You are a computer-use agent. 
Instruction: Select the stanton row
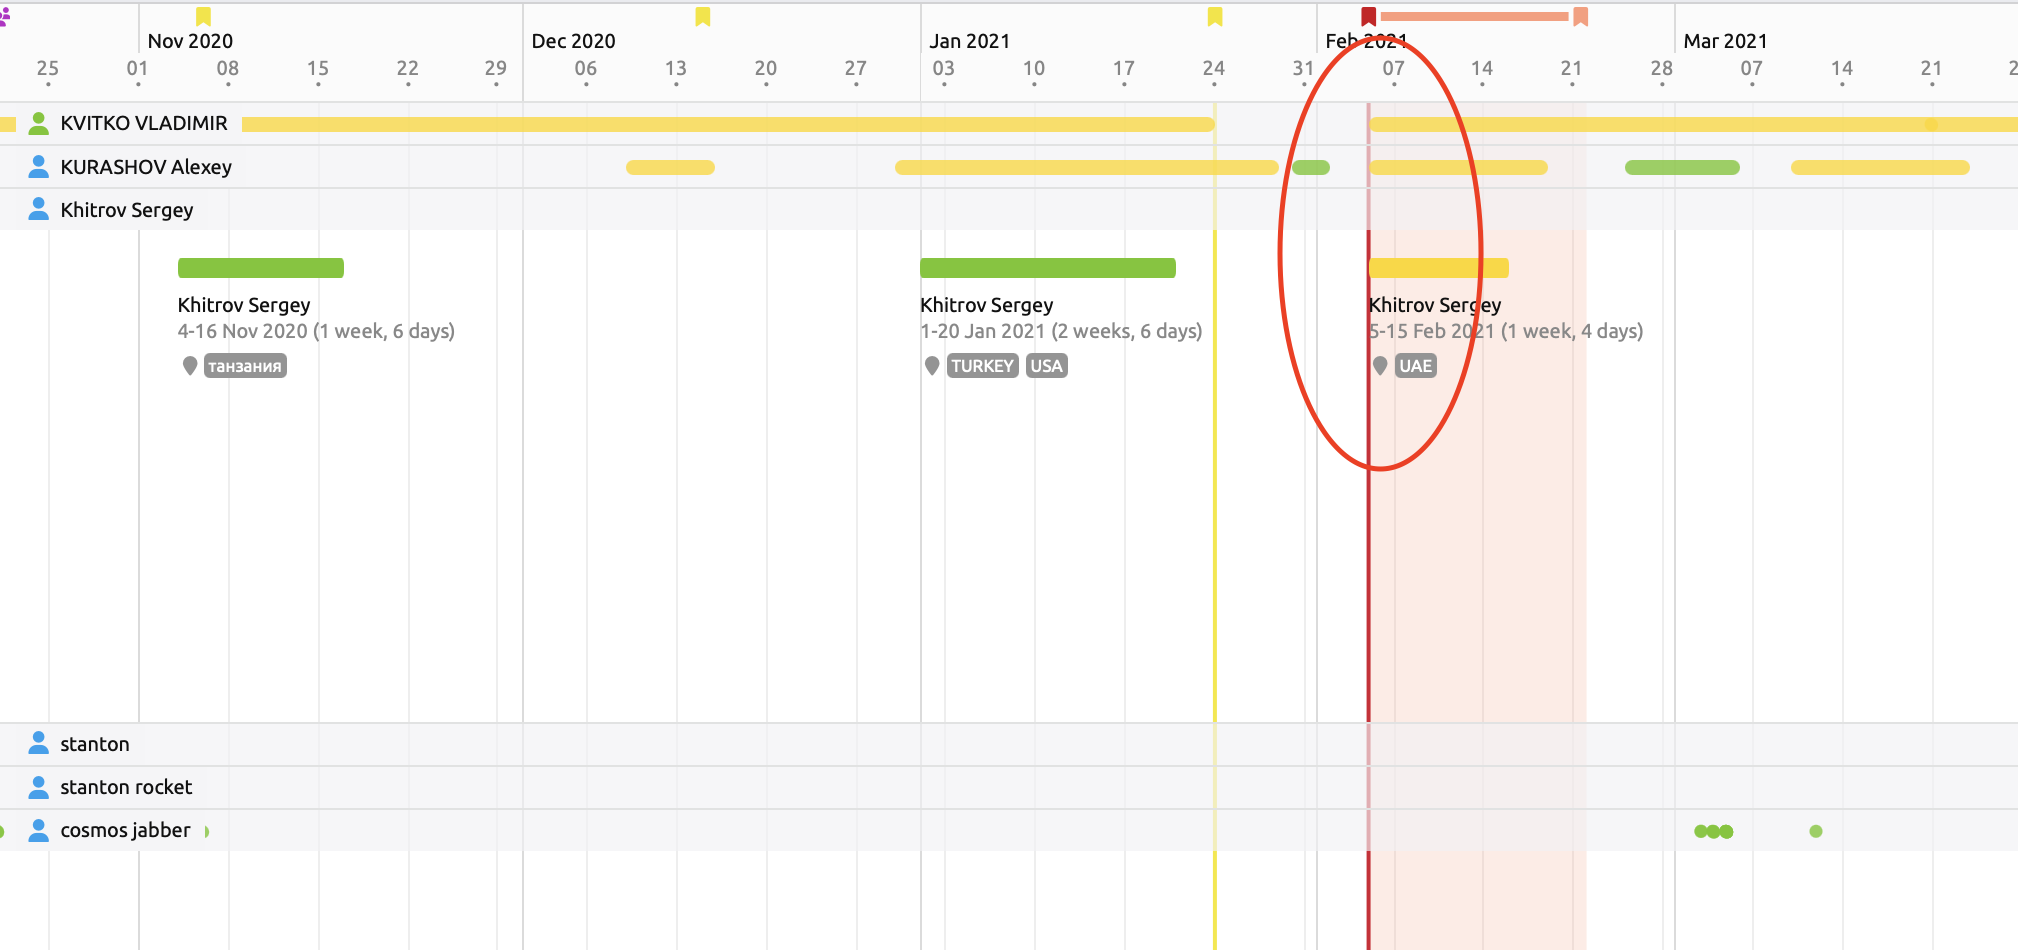point(1009,744)
